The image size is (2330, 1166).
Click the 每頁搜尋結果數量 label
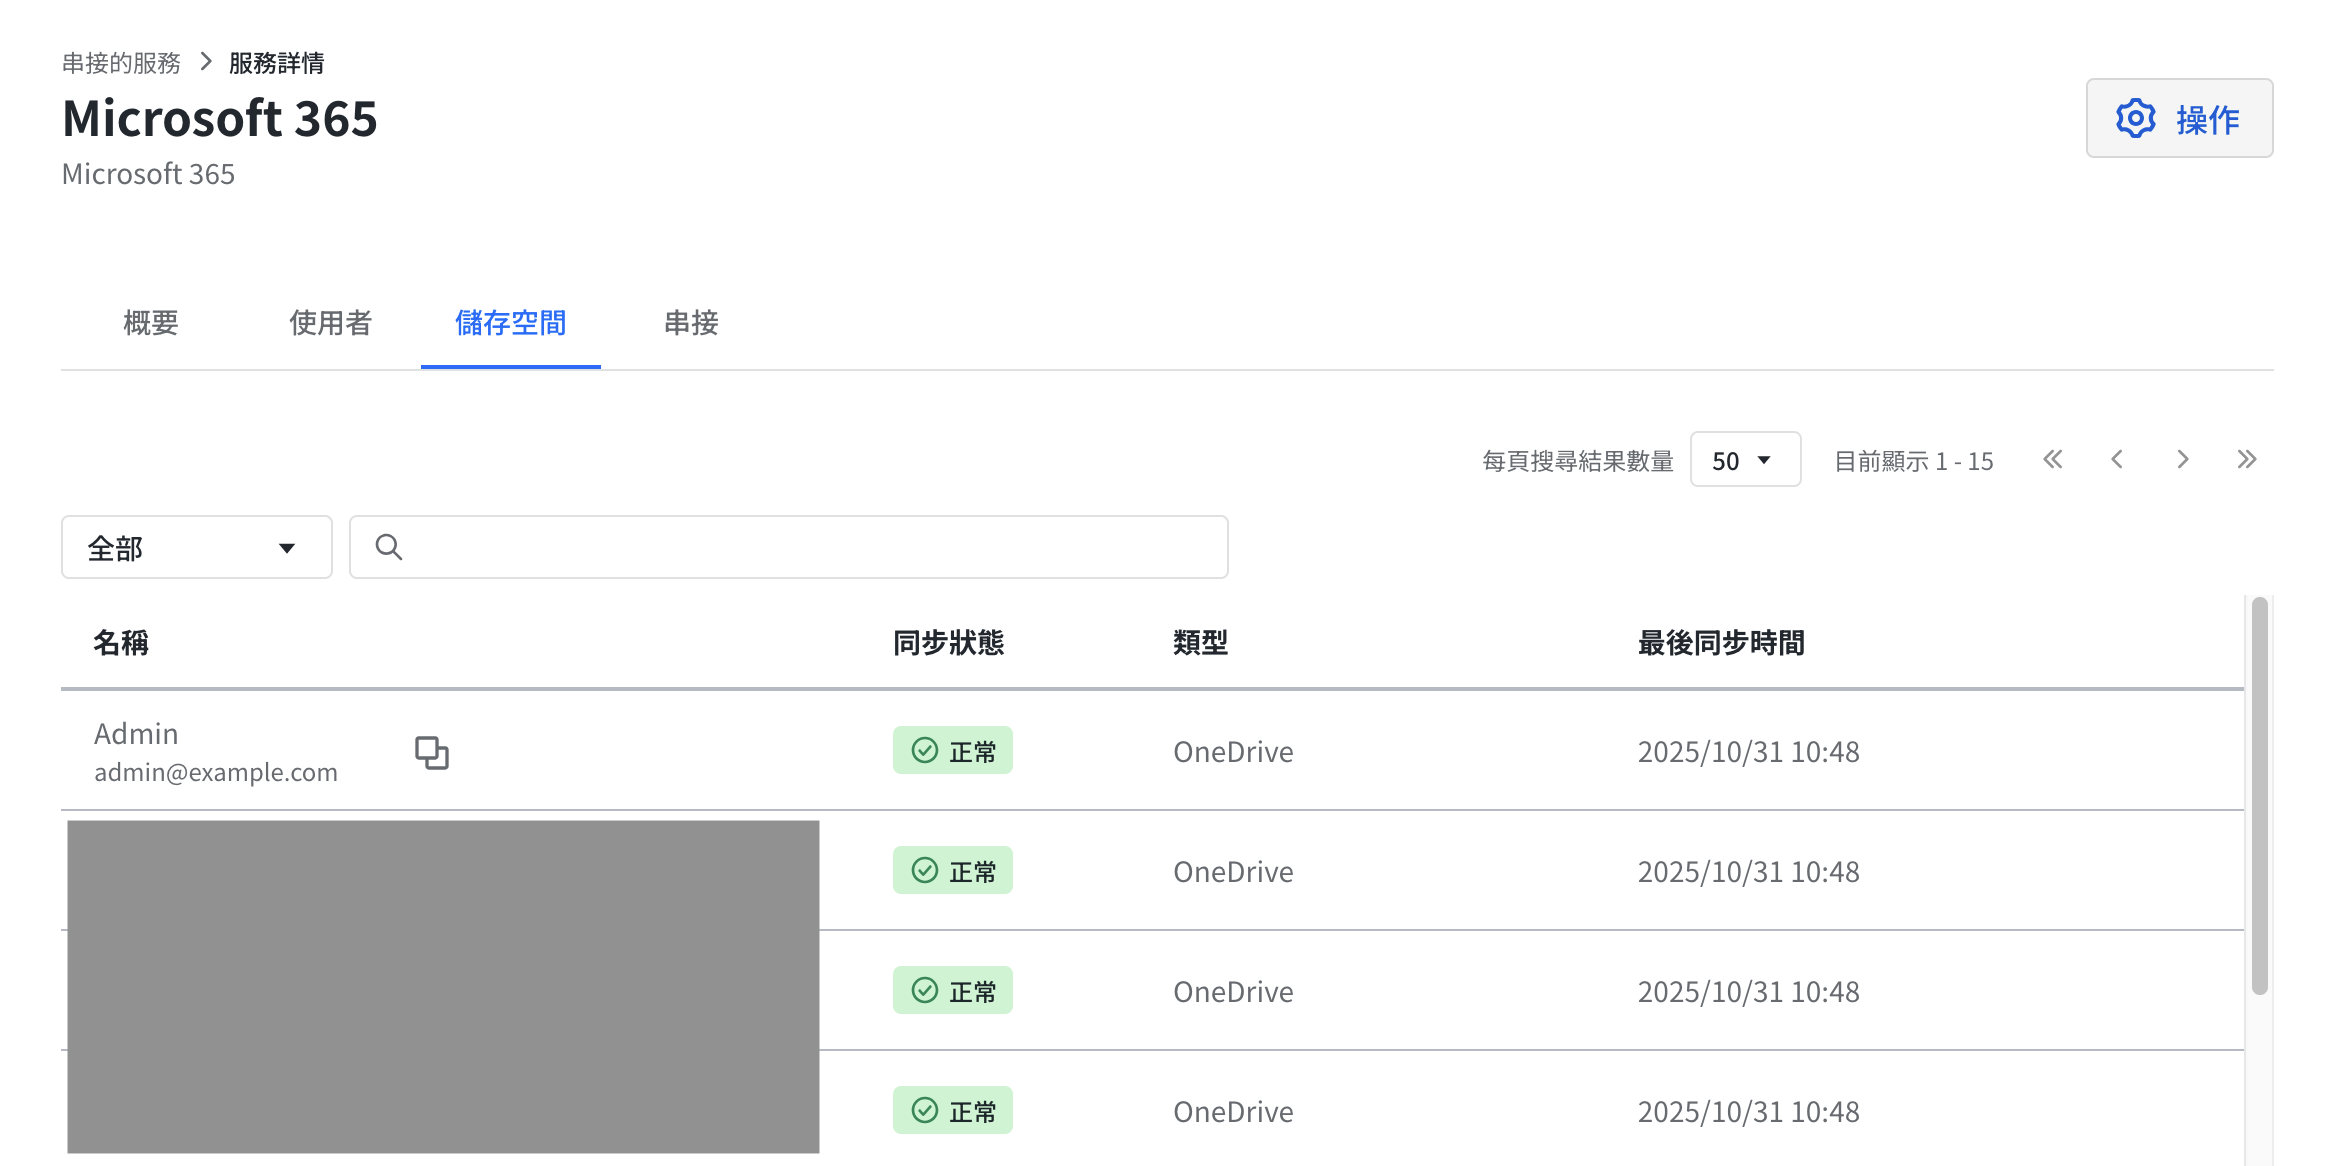tap(1578, 461)
